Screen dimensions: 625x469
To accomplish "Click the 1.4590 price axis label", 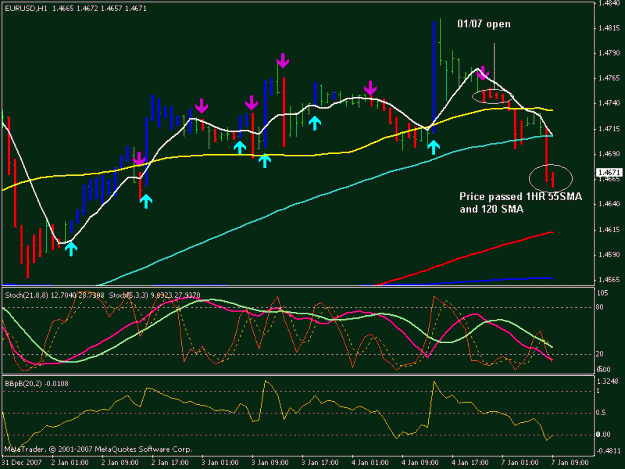I will point(609,255).
